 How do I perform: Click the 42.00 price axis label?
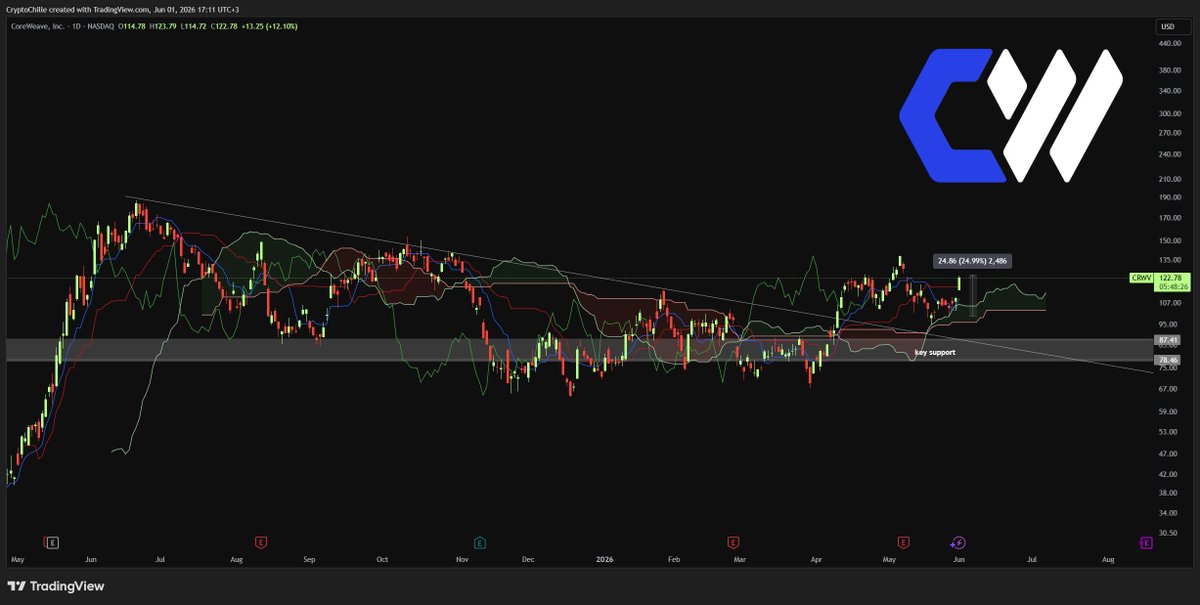1167,474
